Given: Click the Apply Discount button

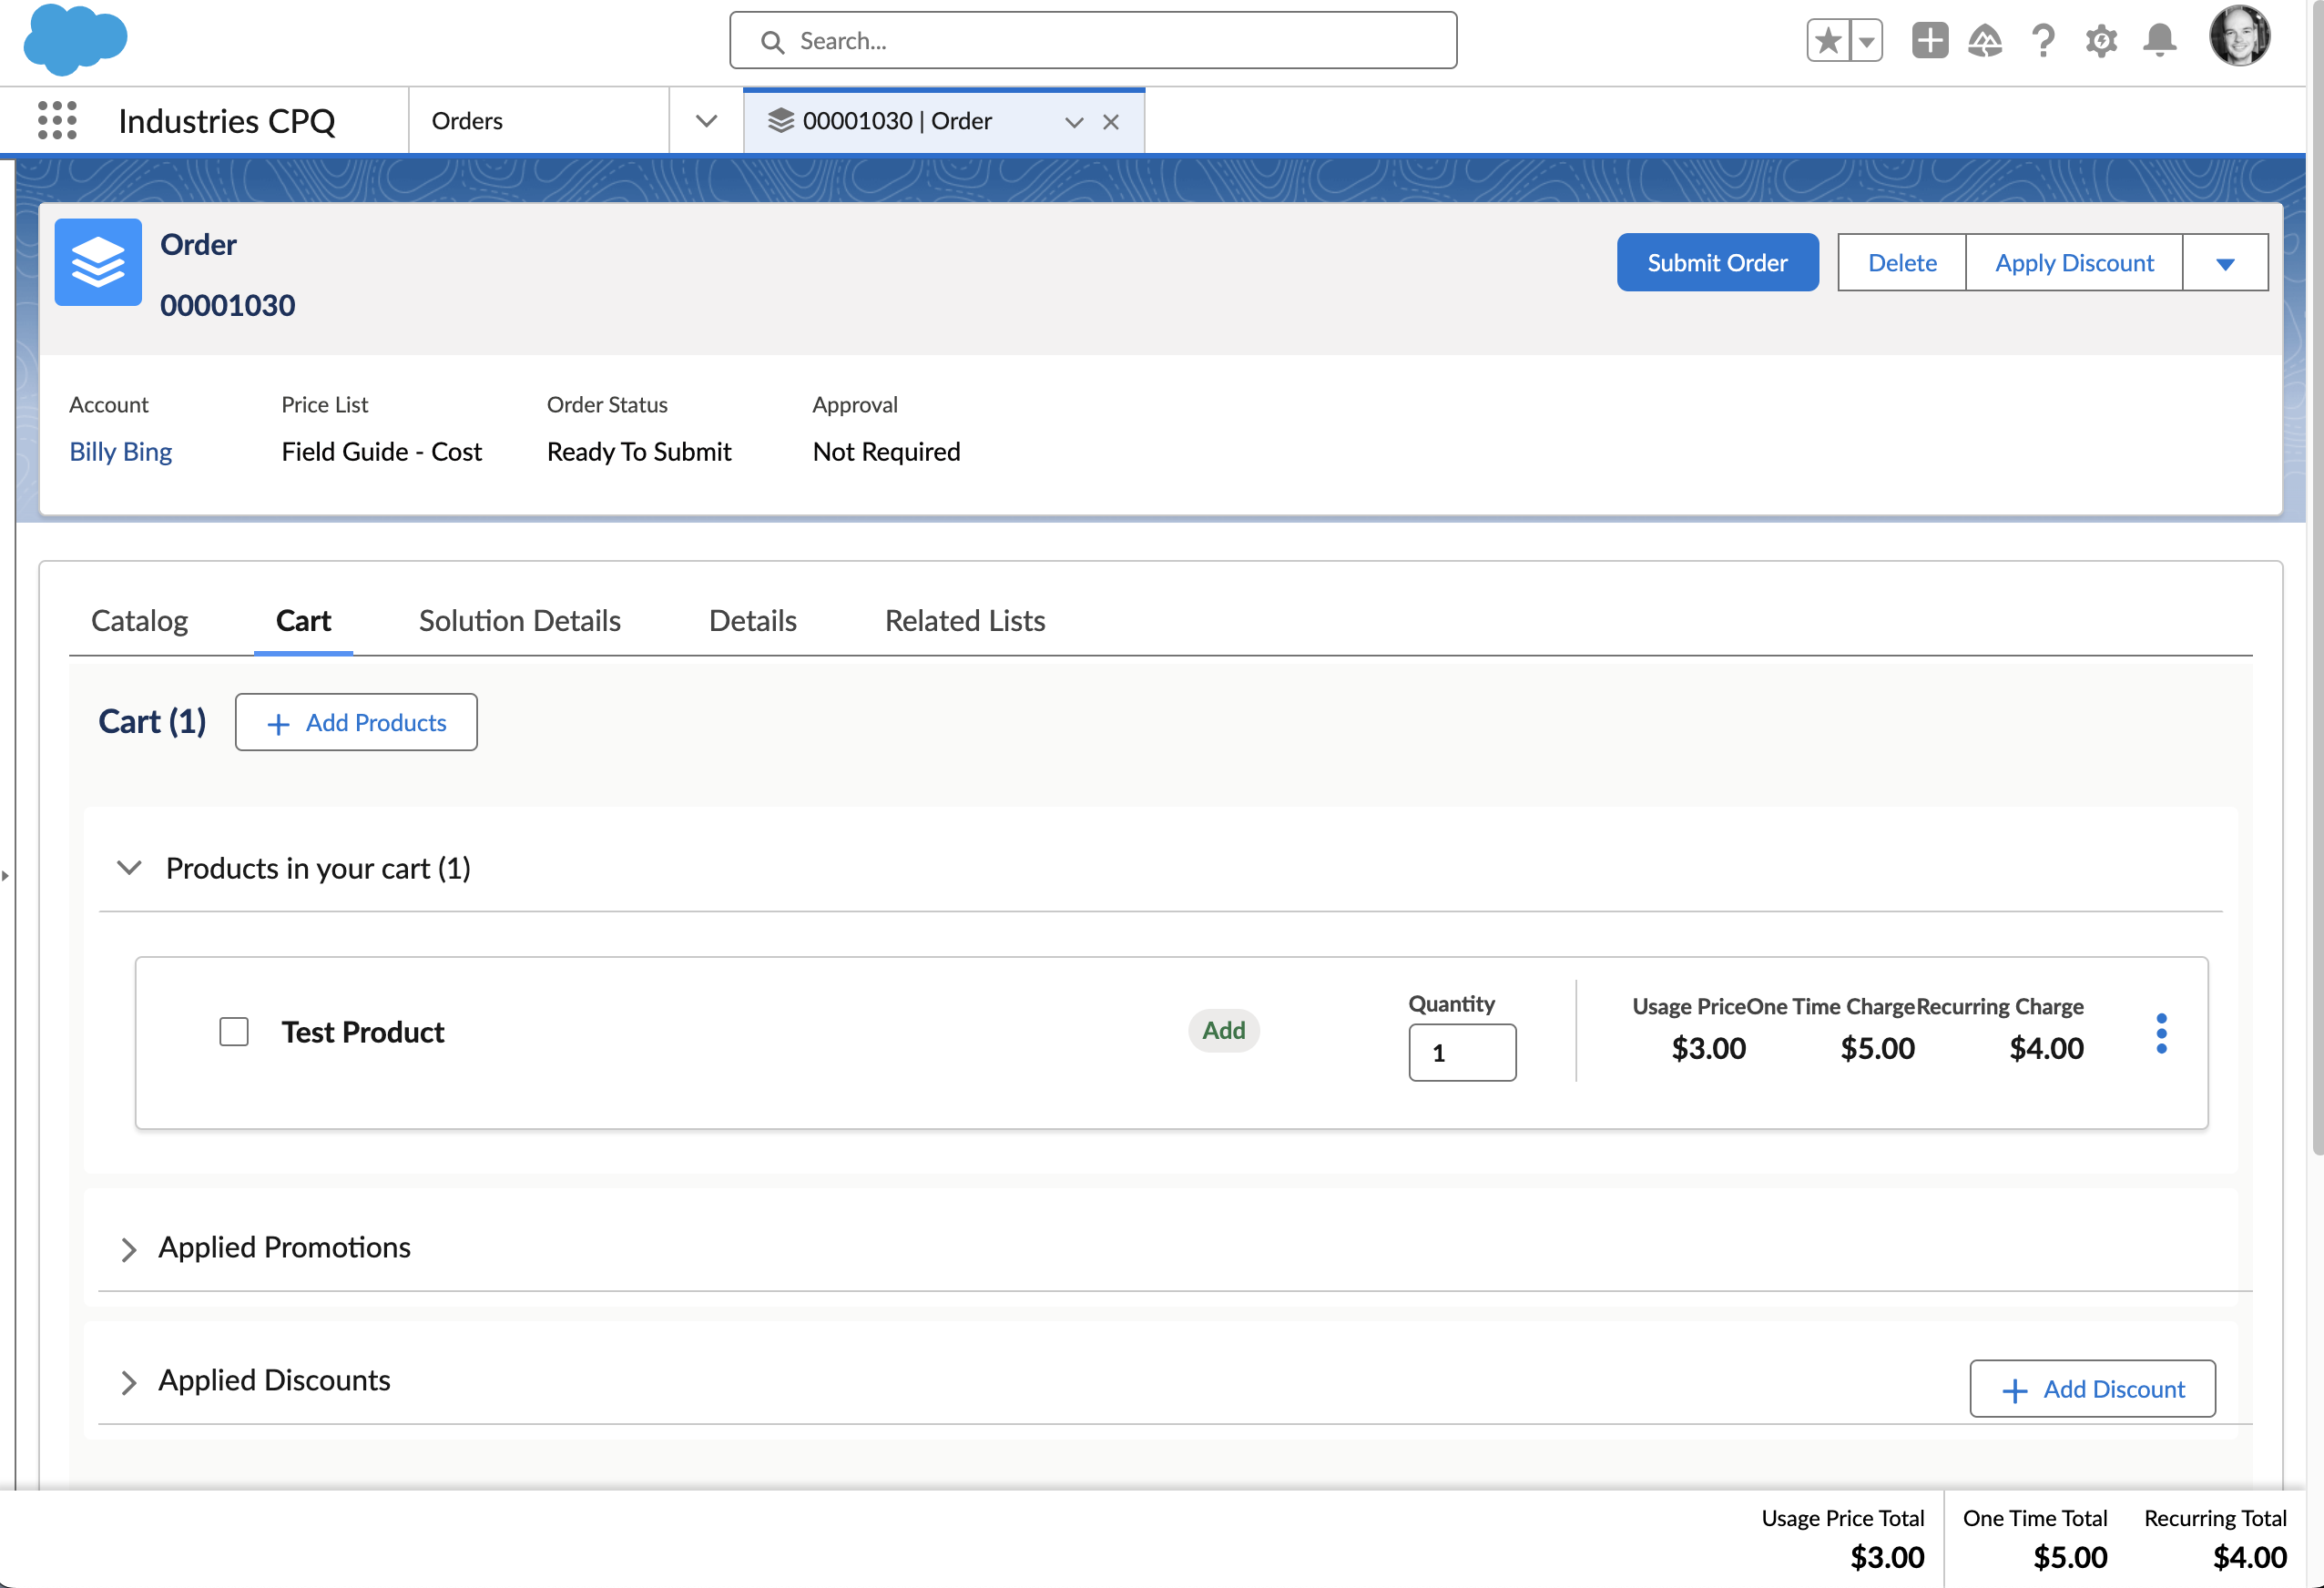Looking at the screenshot, I should (x=2074, y=262).
